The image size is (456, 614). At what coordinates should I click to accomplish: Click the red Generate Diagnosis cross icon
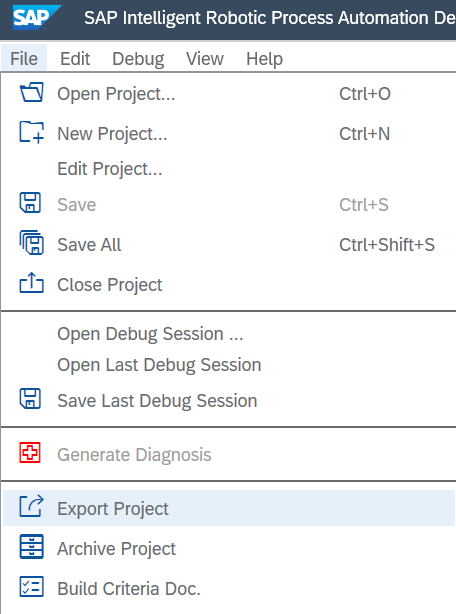tap(30, 453)
